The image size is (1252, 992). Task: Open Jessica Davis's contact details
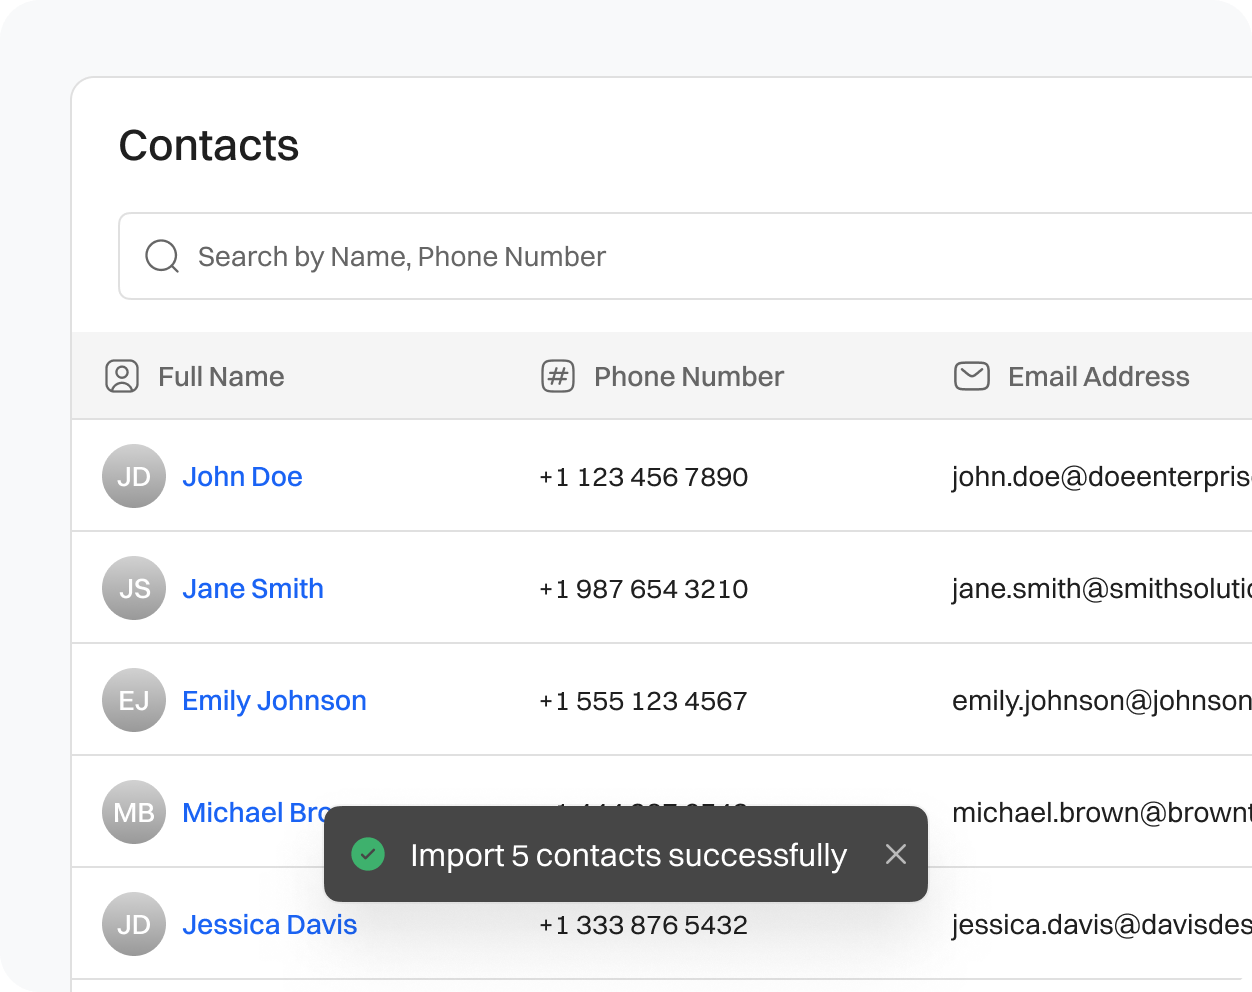[269, 924]
